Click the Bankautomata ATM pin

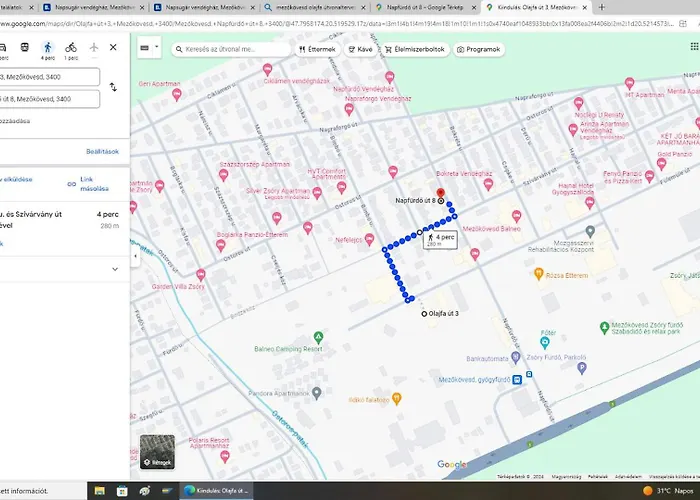516,357
